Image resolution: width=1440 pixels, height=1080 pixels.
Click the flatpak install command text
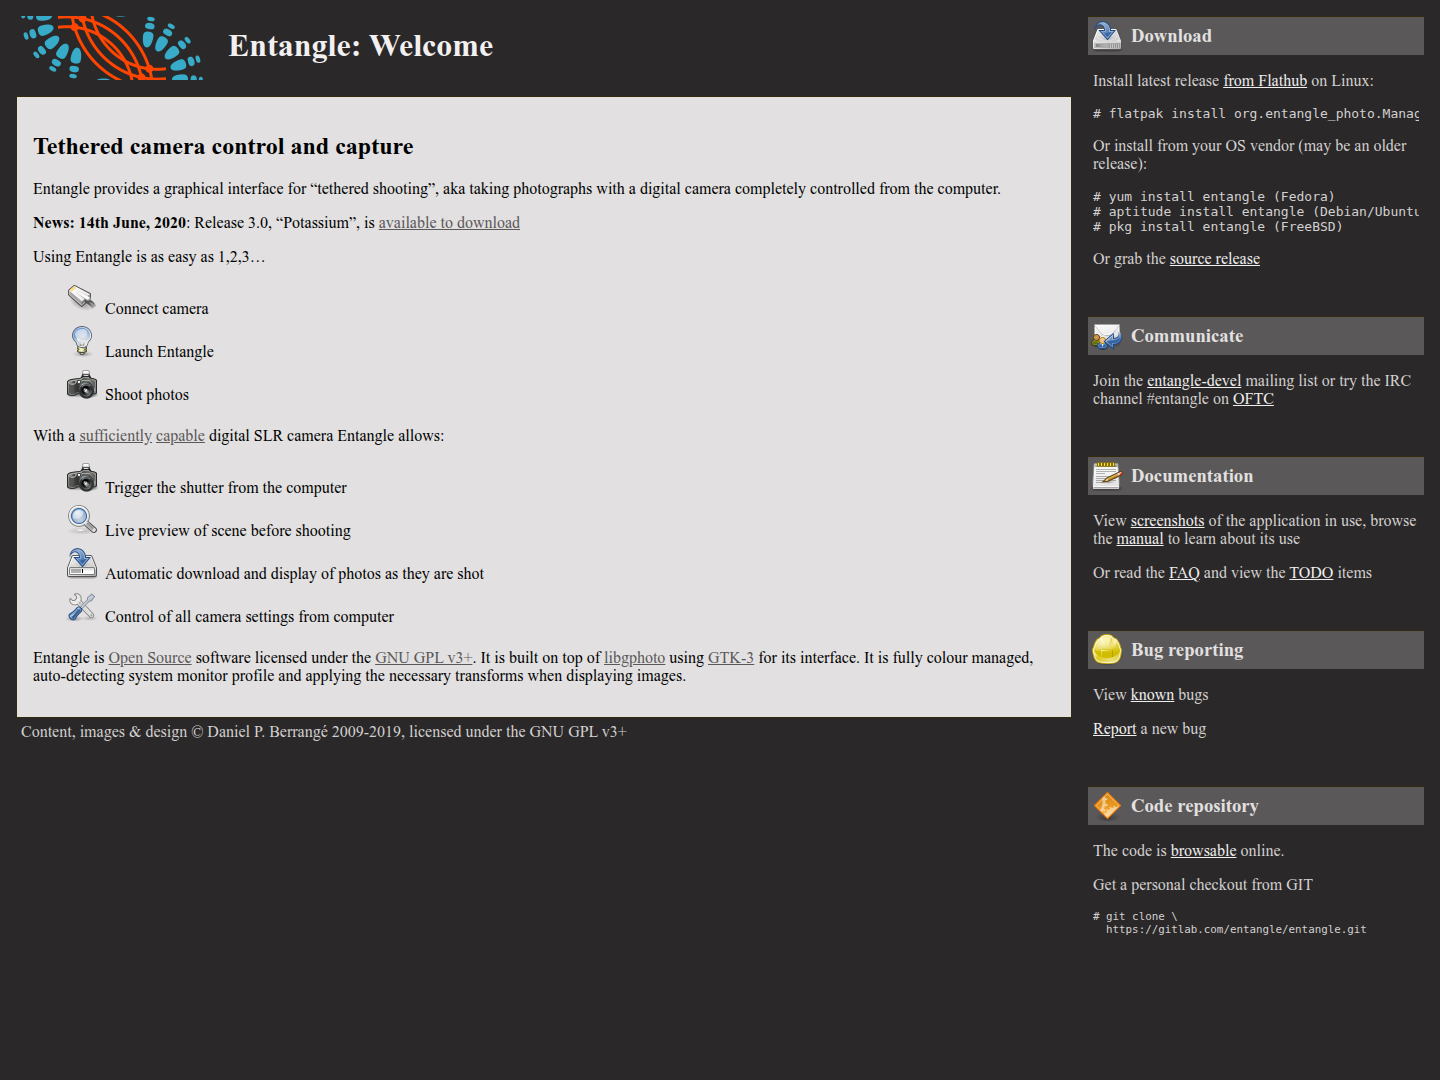[x=1256, y=114]
